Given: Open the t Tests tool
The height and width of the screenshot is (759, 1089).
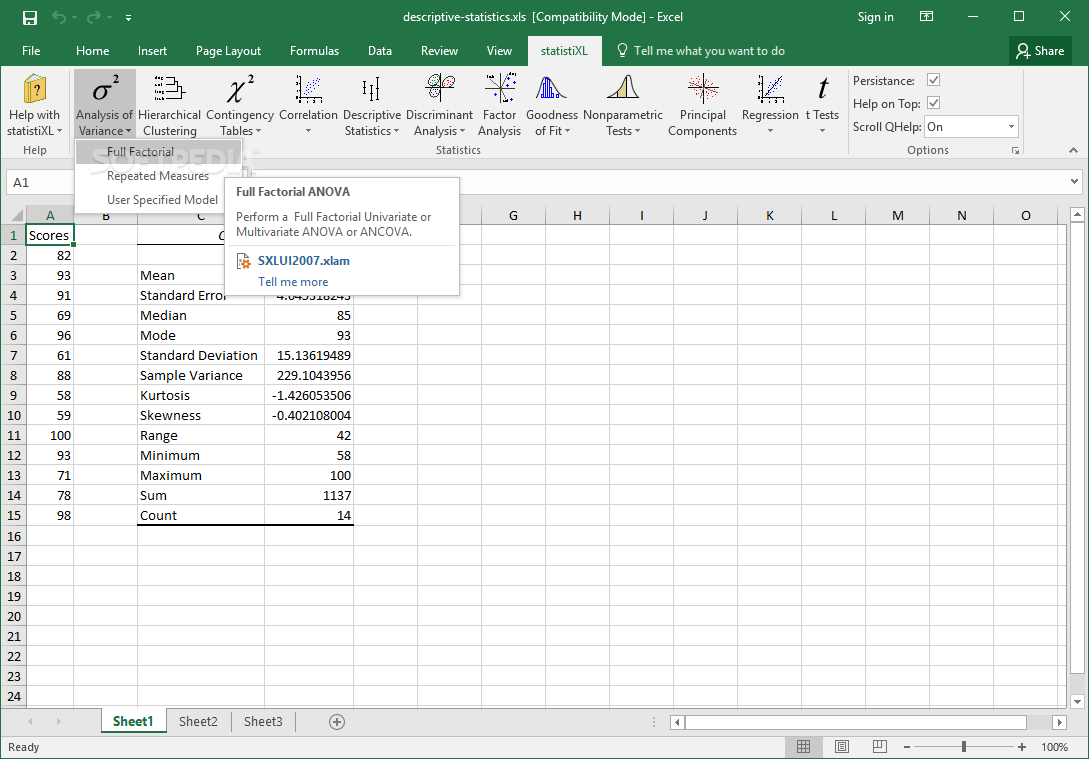Looking at the screenshot, I should (822, 105).
